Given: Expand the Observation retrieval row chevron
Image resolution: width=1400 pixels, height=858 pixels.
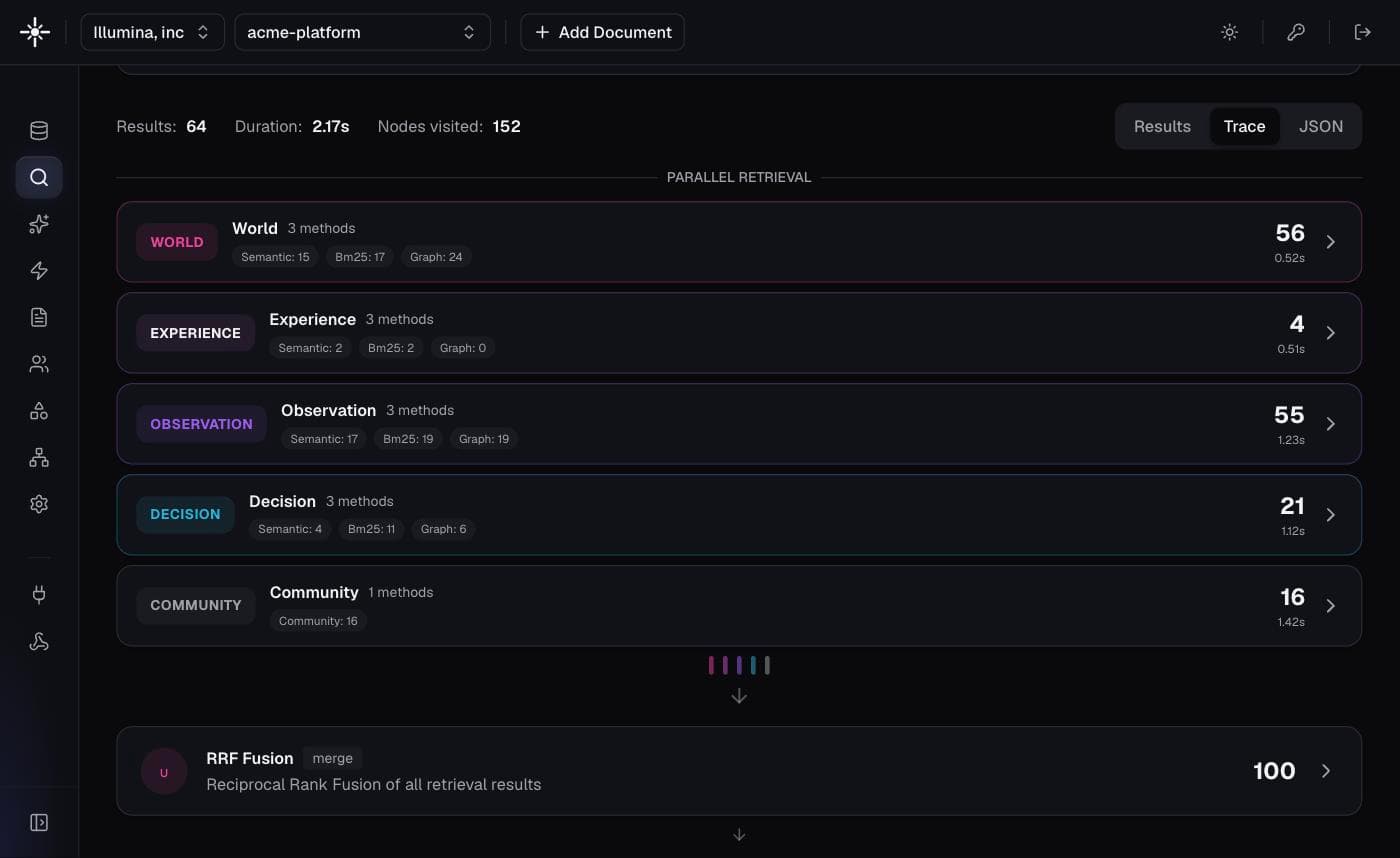Looking at the screenshot, I should coord(1331,424).
